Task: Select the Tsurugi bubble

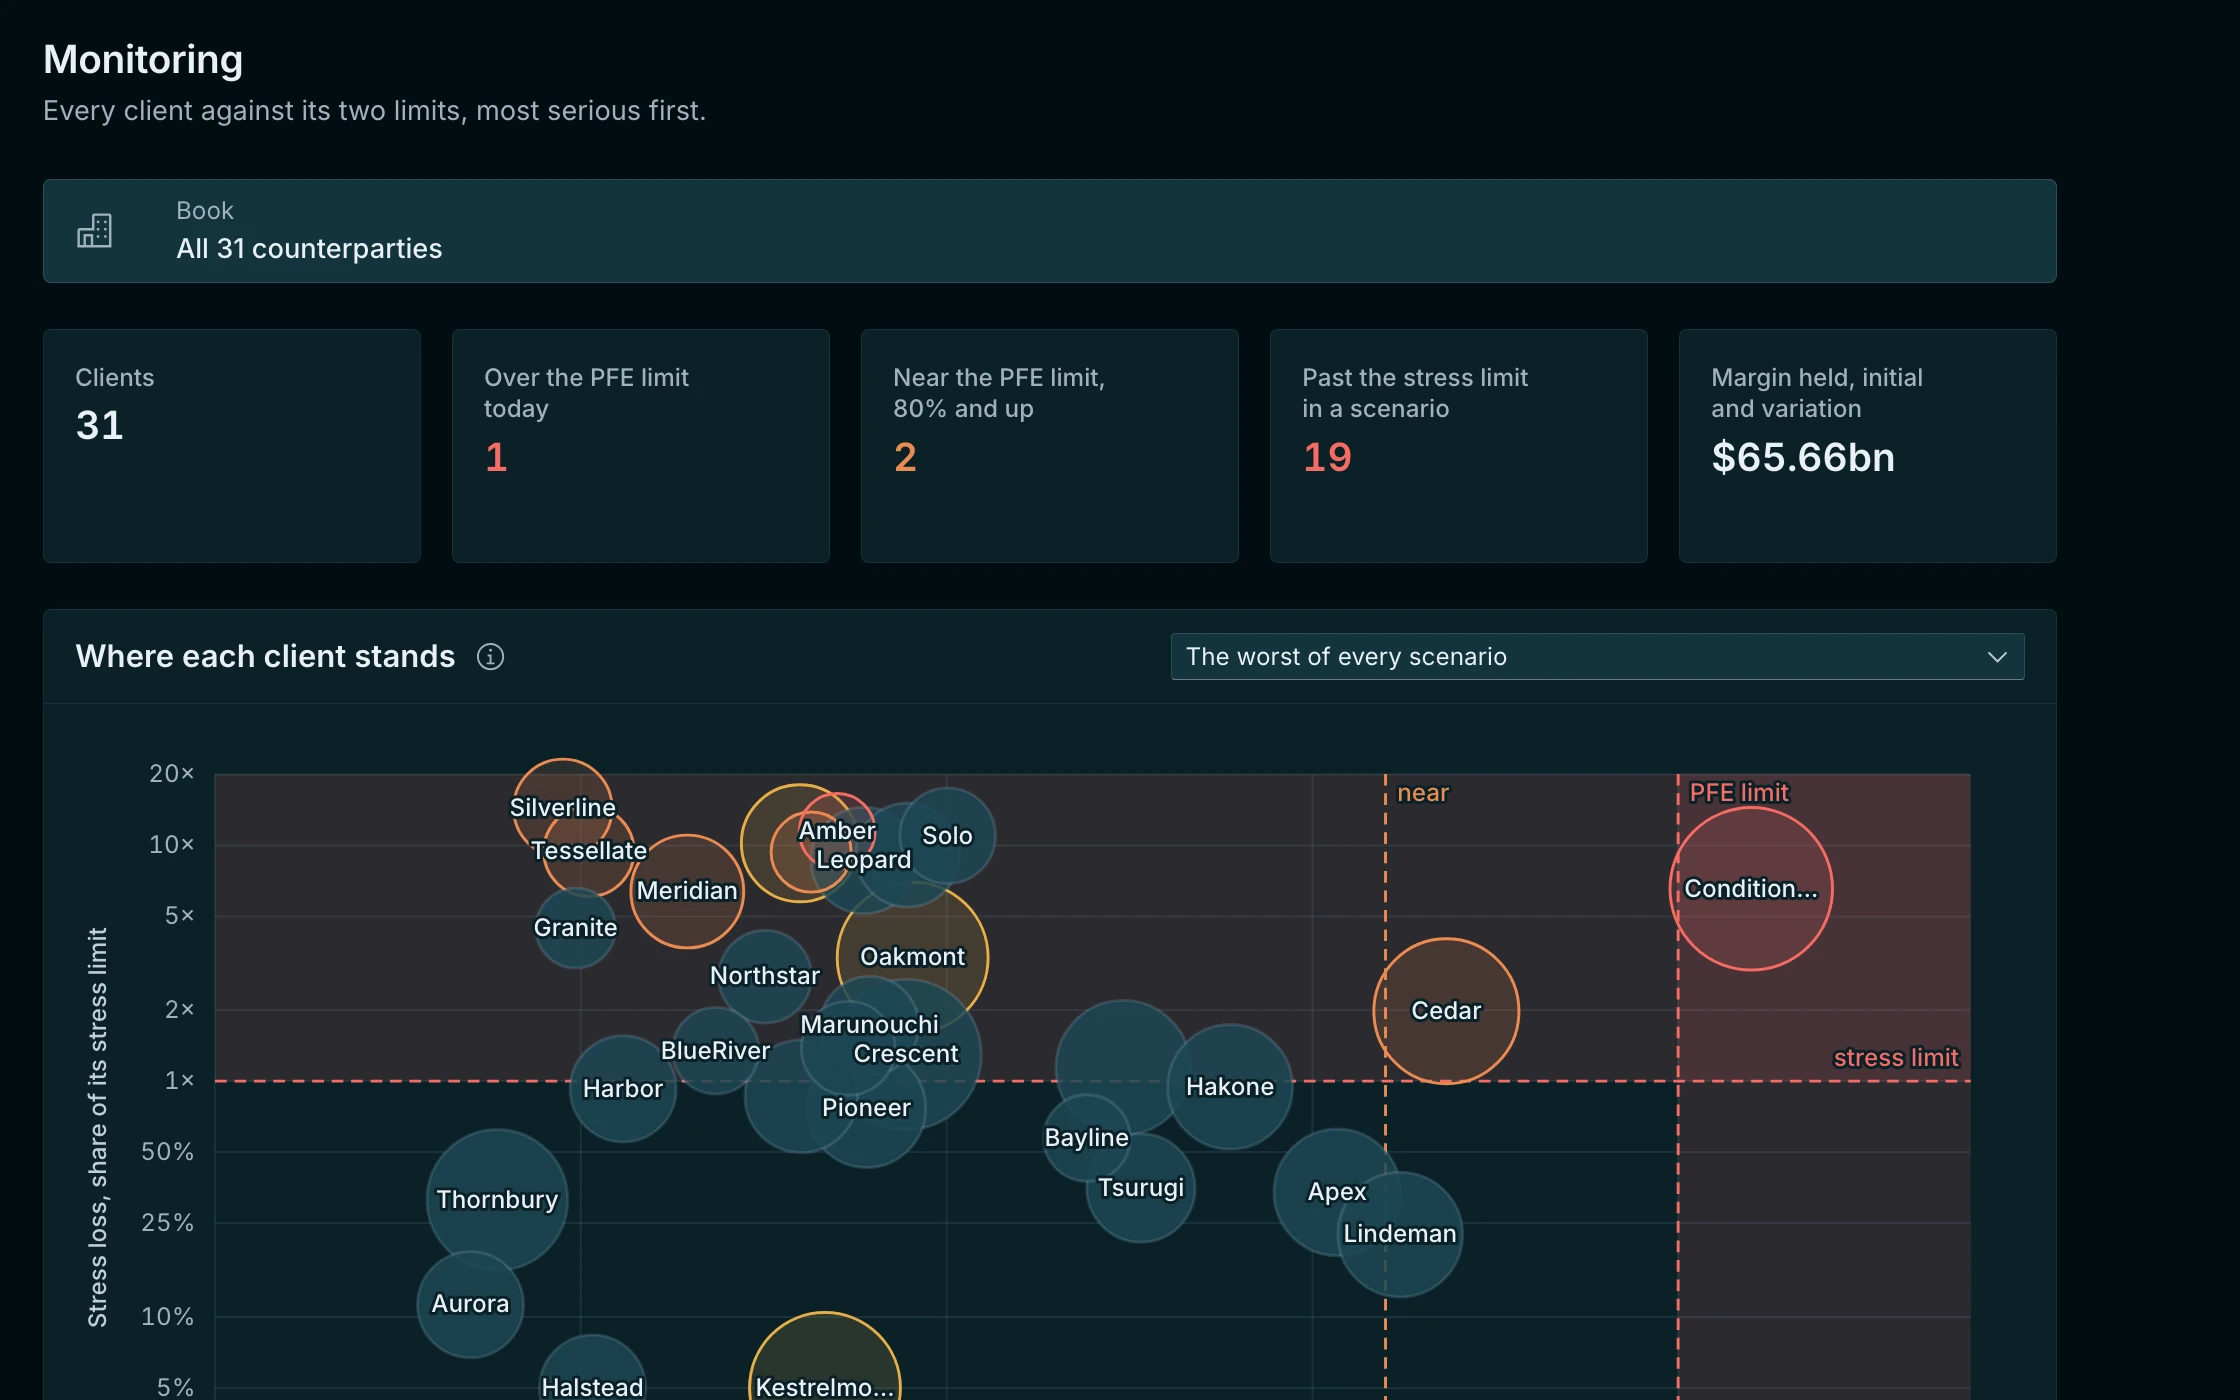Action: (x=1141, y=1188)
